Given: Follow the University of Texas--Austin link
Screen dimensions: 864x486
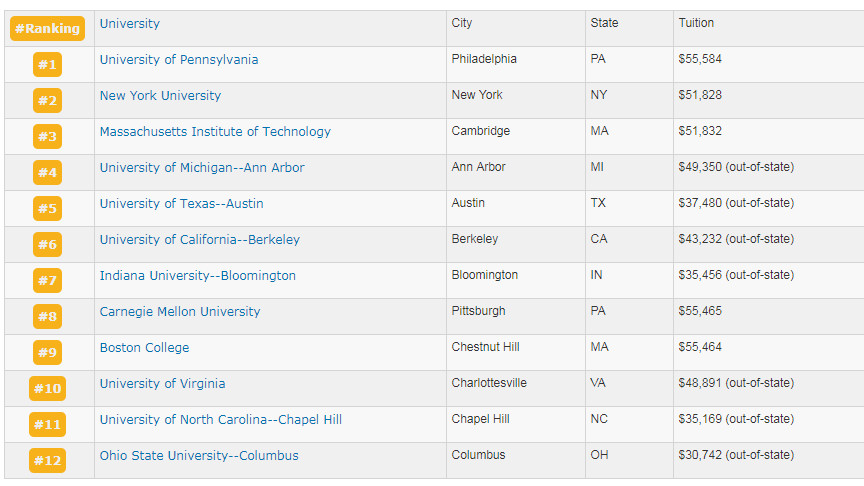Looking at the screenshot, I should point(182,204).
